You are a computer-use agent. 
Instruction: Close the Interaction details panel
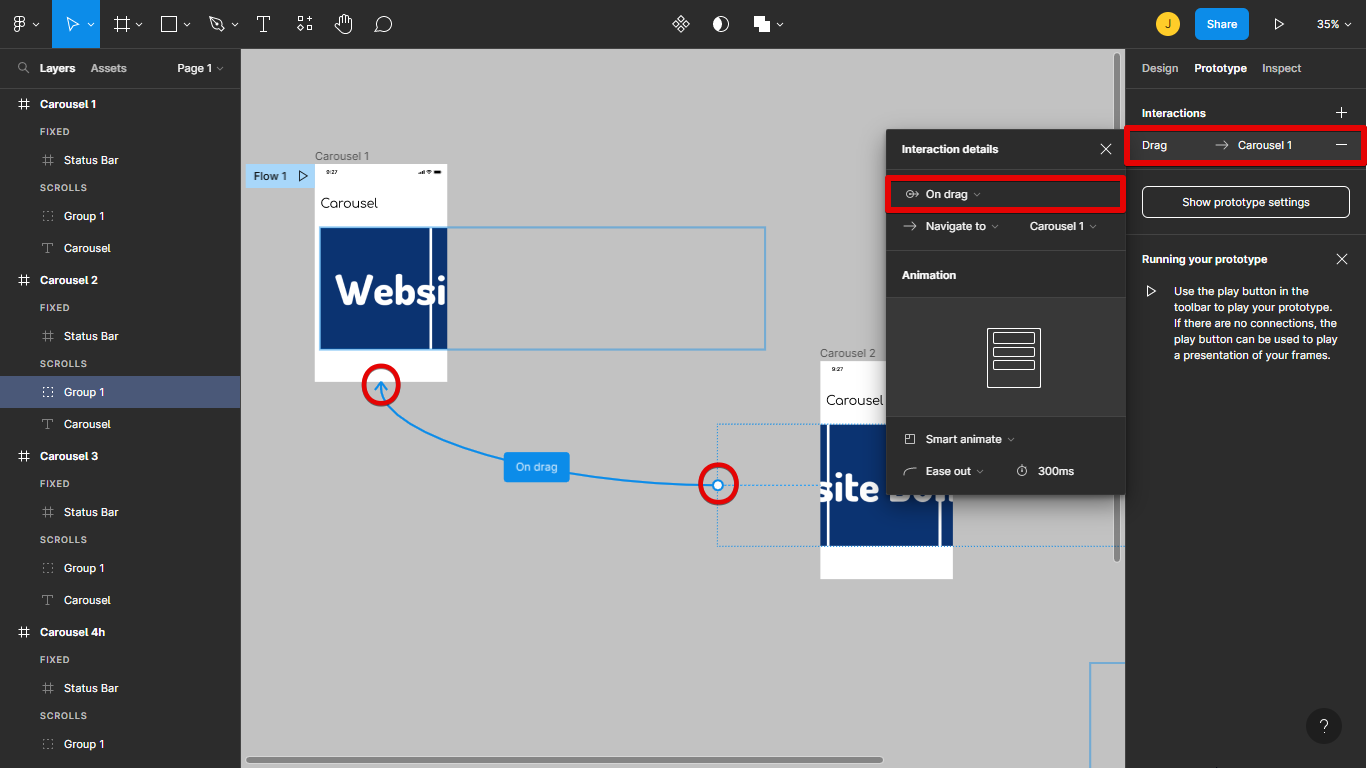tap(1106, 149)
